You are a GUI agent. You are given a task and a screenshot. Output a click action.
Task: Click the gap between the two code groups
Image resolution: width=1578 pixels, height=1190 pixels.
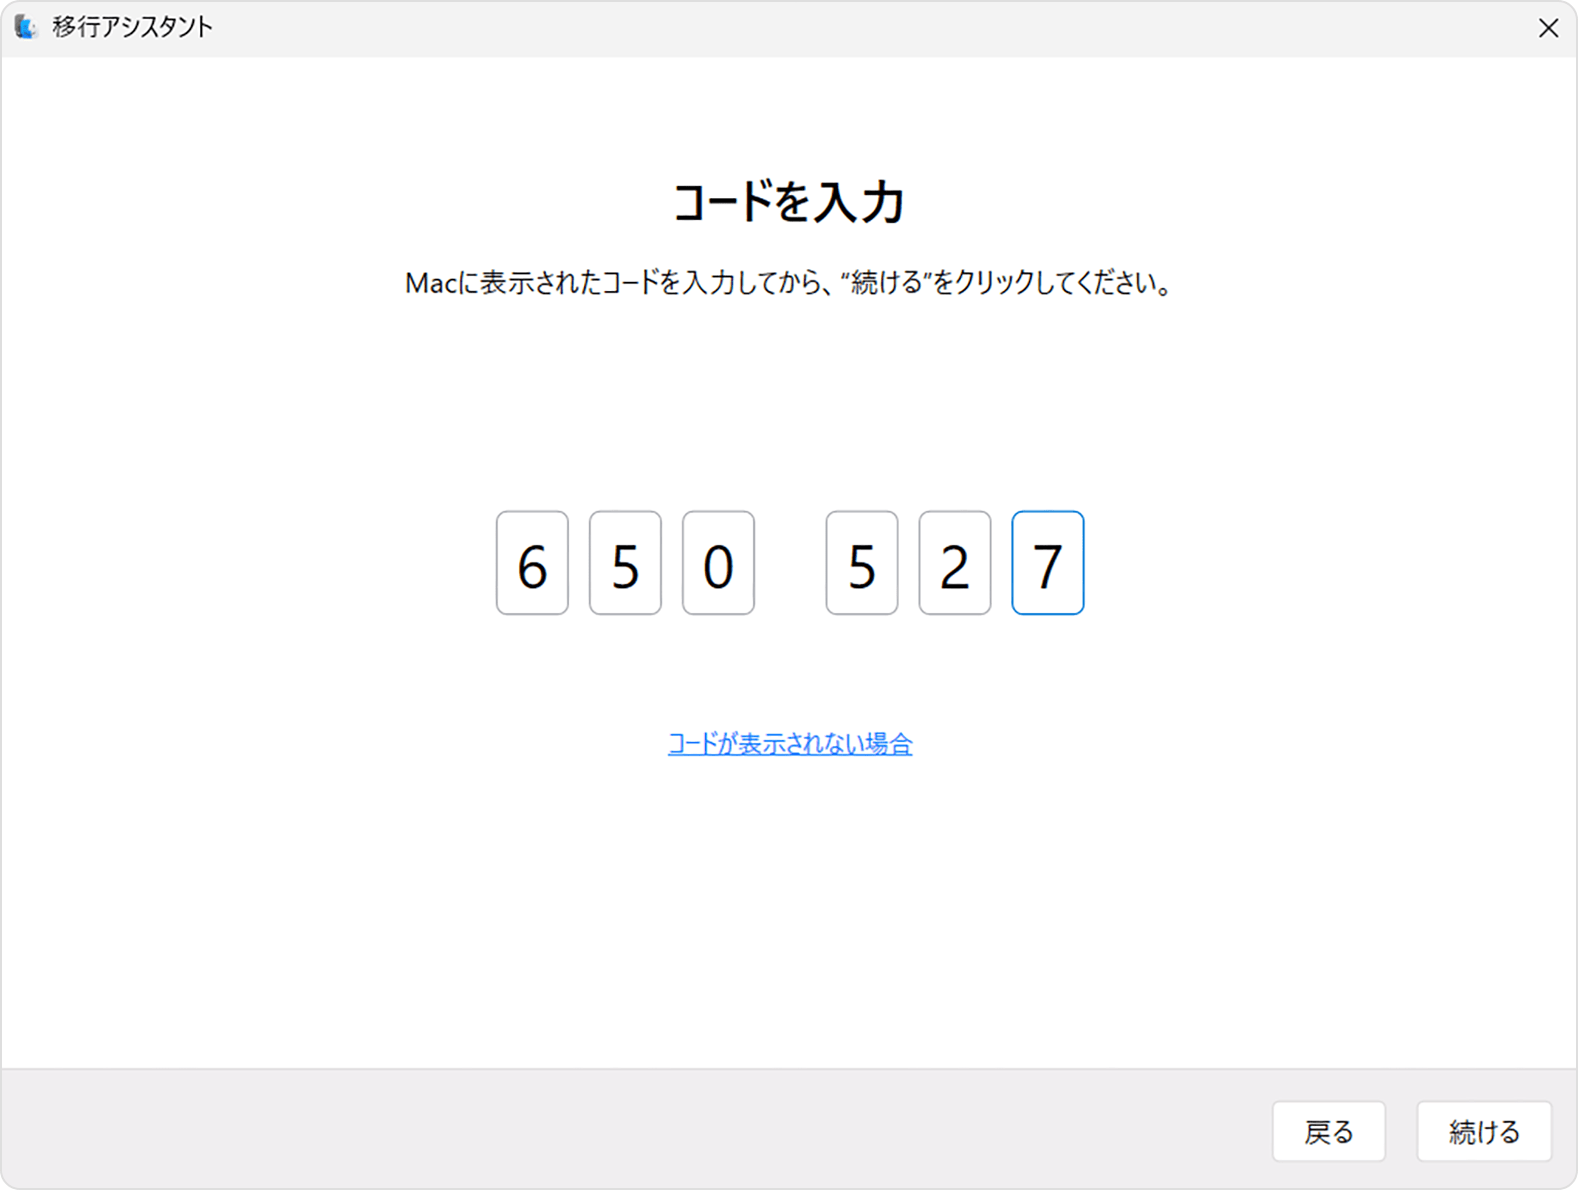pyautogui.click(x=790, y=563)
